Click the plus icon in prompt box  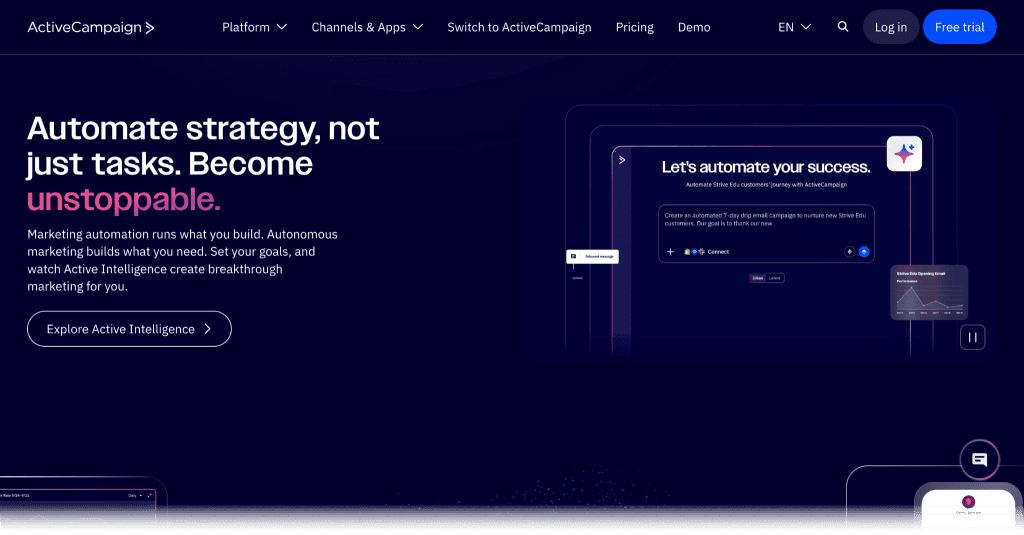(670, 251)
